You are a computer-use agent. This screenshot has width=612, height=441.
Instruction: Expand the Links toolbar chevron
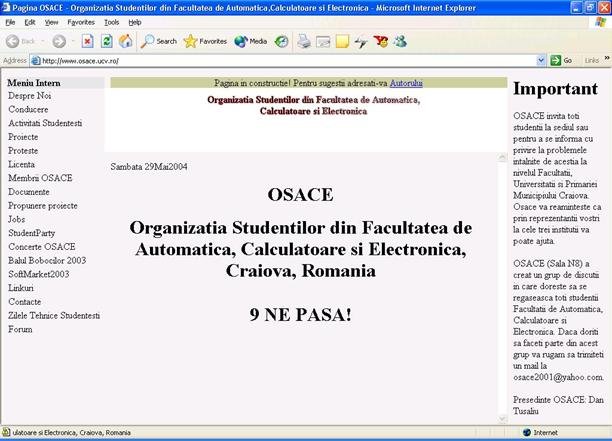pos(604,60)
